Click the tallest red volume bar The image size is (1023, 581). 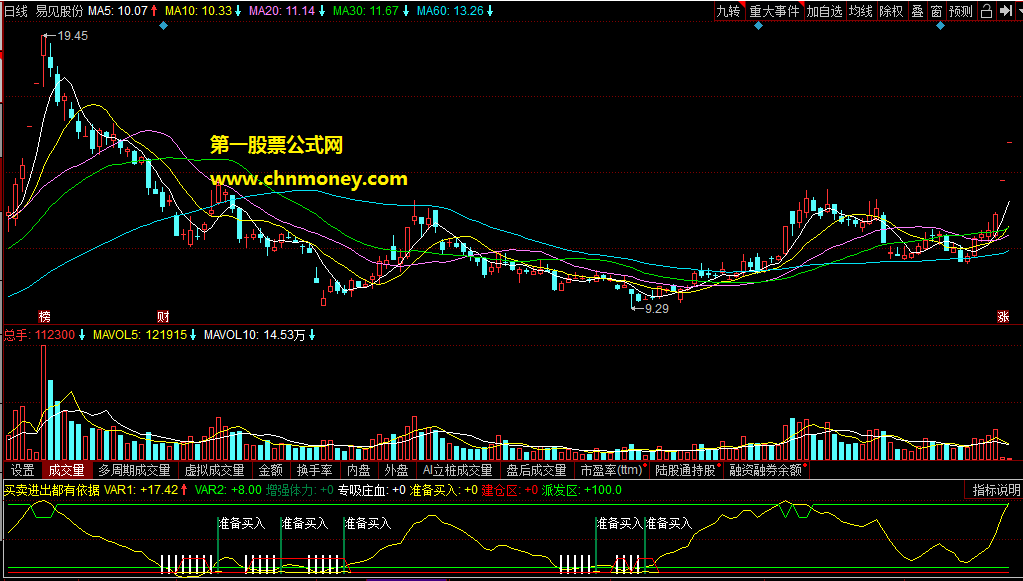click(44, 402)
